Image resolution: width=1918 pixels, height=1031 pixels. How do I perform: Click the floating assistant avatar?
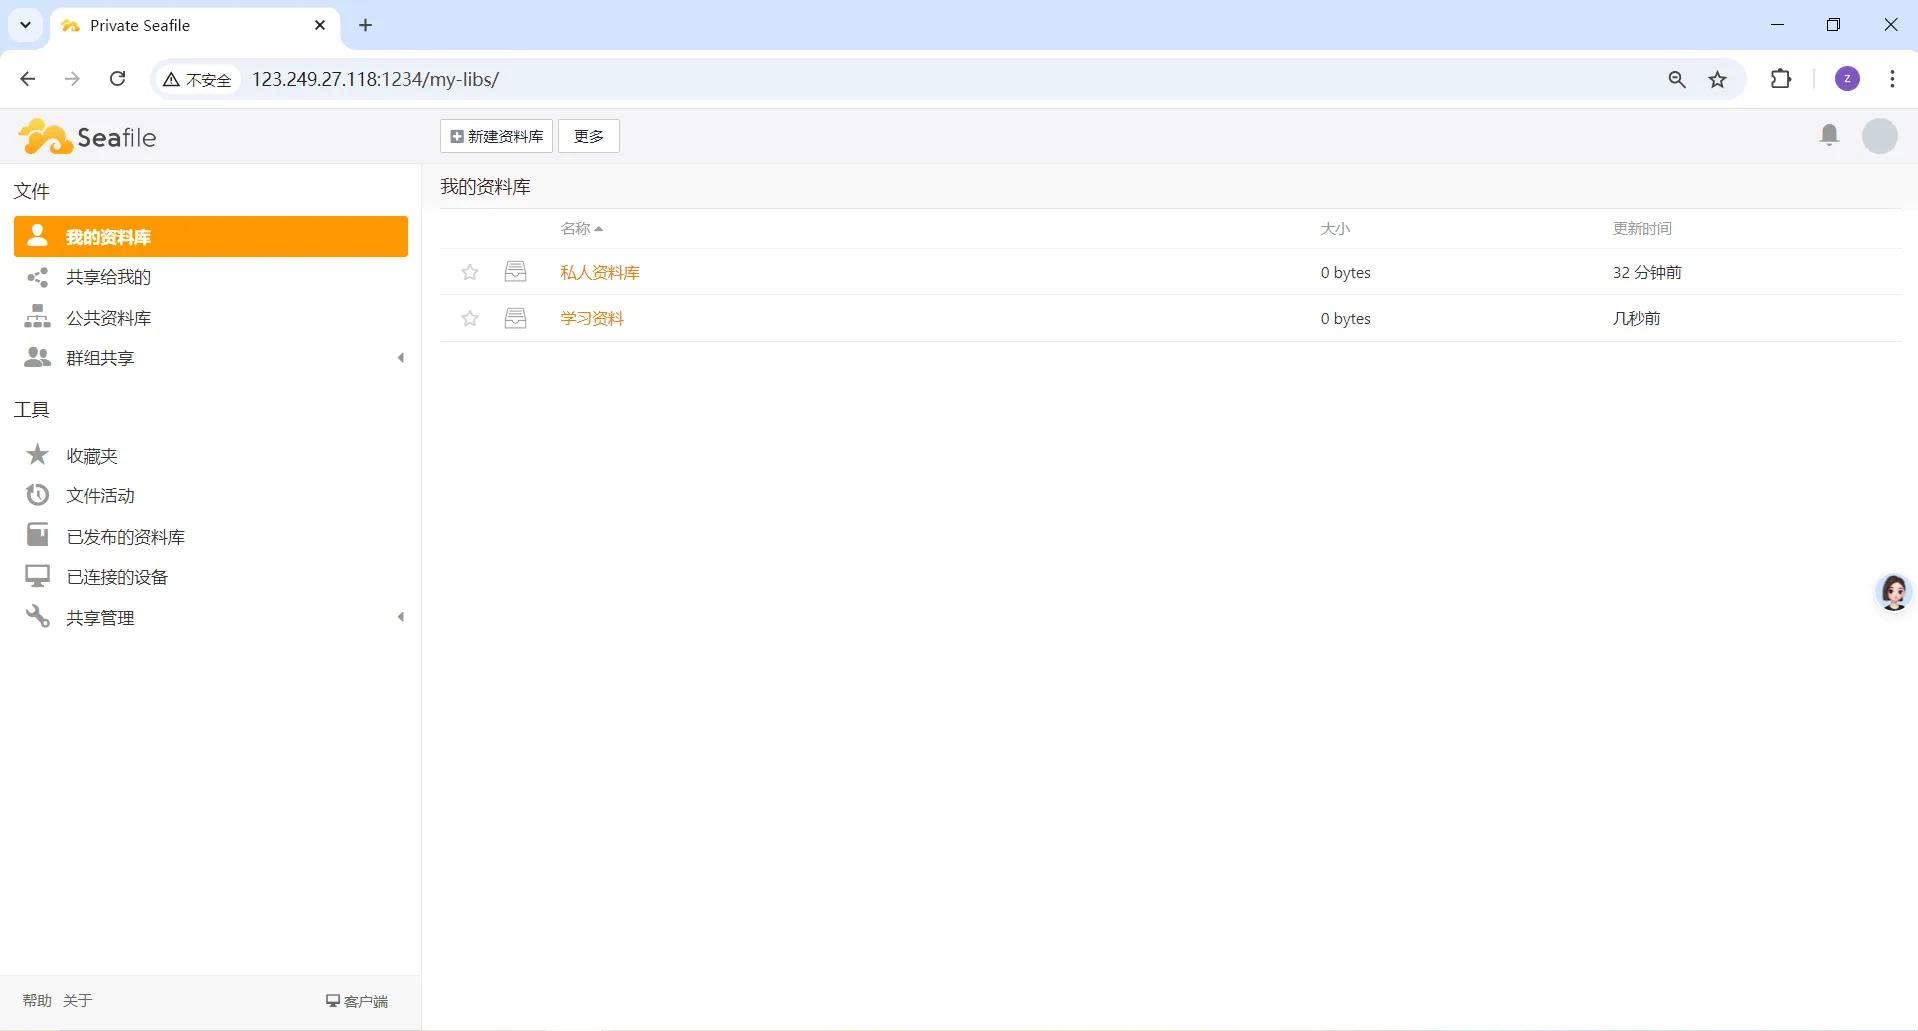1894,592
